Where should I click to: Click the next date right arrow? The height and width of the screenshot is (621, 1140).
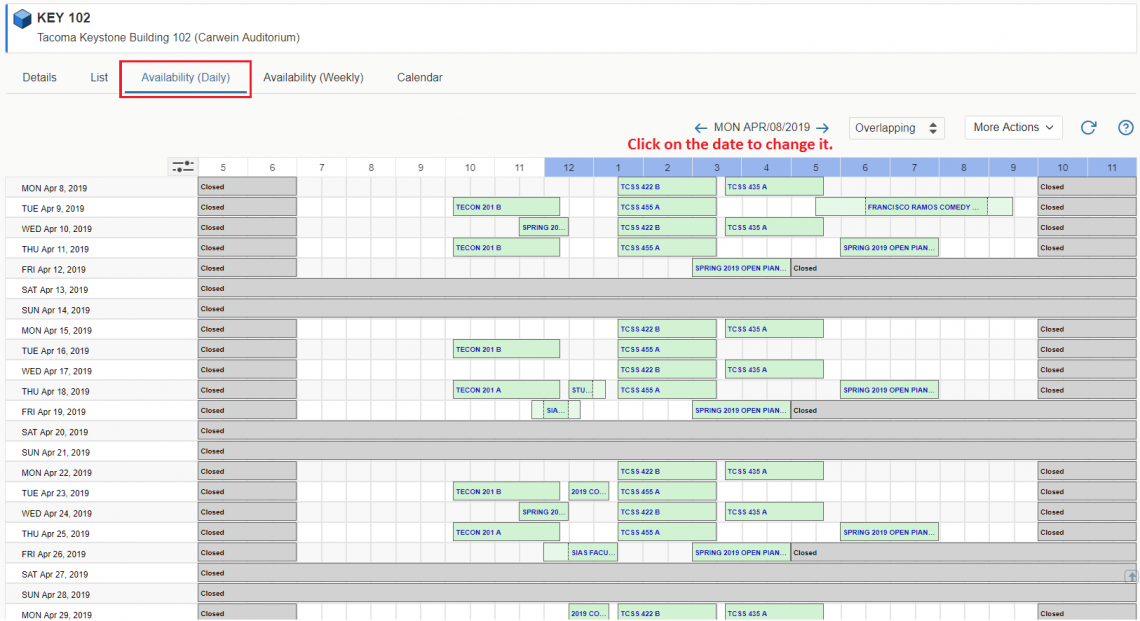point(822,128)
